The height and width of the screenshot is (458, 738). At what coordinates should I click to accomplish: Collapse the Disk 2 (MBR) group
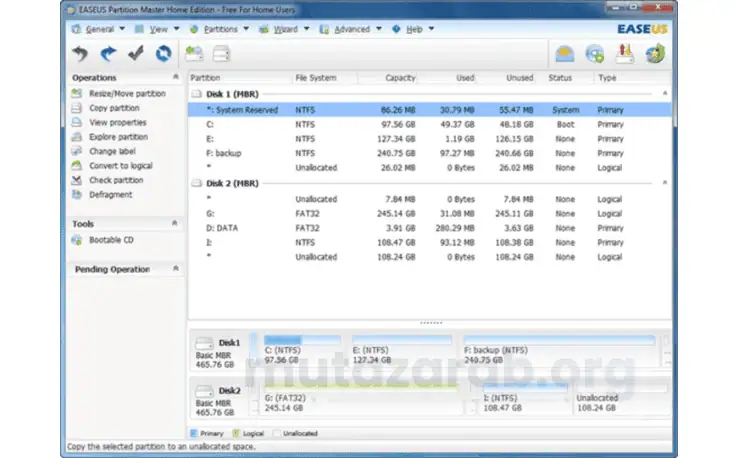pos(665,182)
